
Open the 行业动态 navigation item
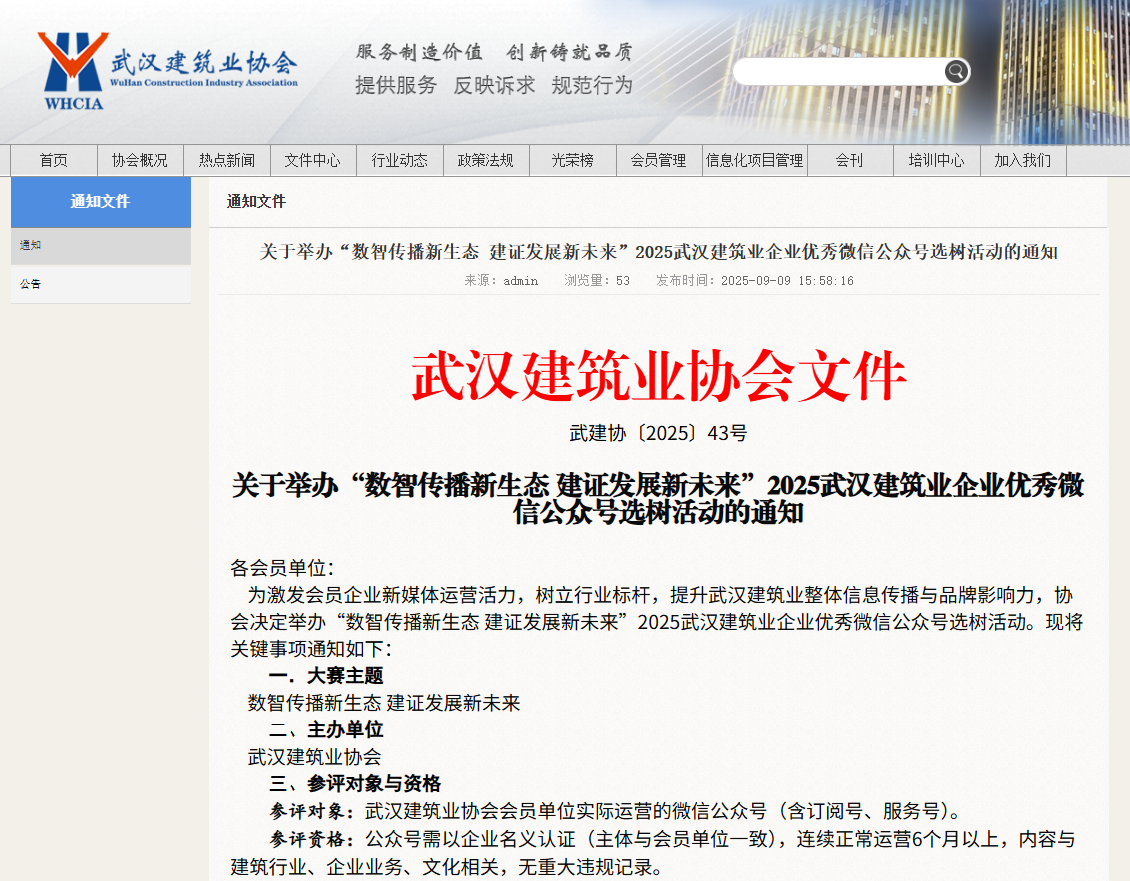coord(400,160)
